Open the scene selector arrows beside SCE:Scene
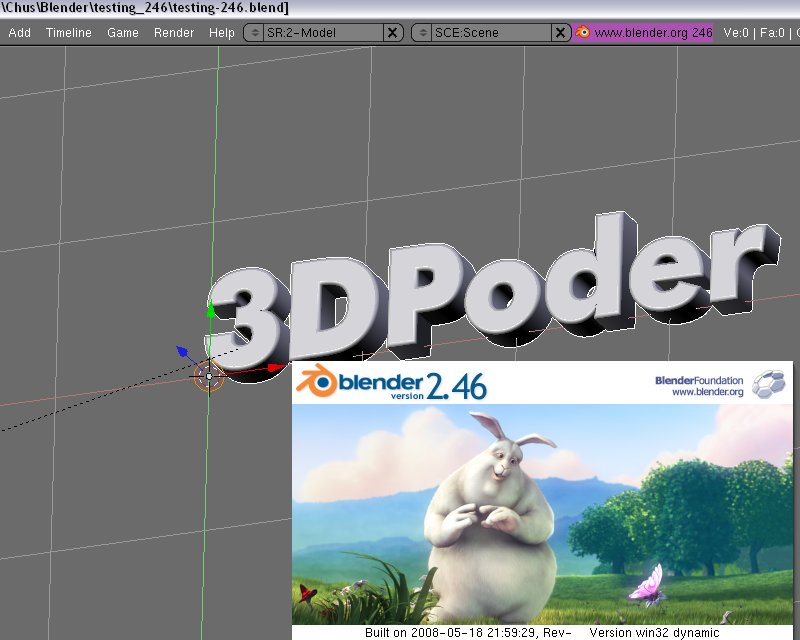Image resolution: width=800 pixels, height=640 pixels. point(422,33)
